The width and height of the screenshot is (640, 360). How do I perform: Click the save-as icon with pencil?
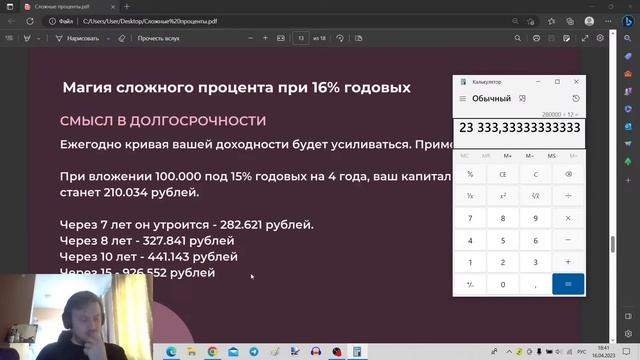pos(567,38)
